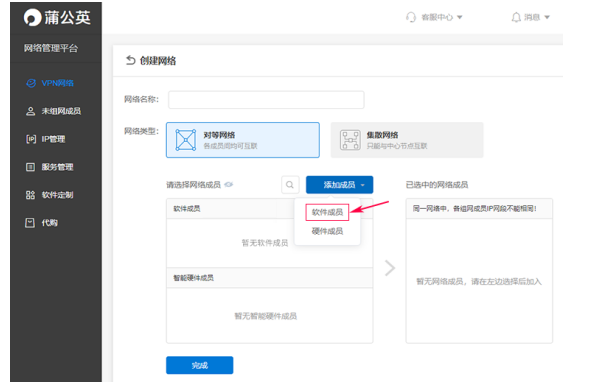The image size is (615, 386).
Task: Click the 未组网成员 person icon
Action: click(x=30, y=111)
